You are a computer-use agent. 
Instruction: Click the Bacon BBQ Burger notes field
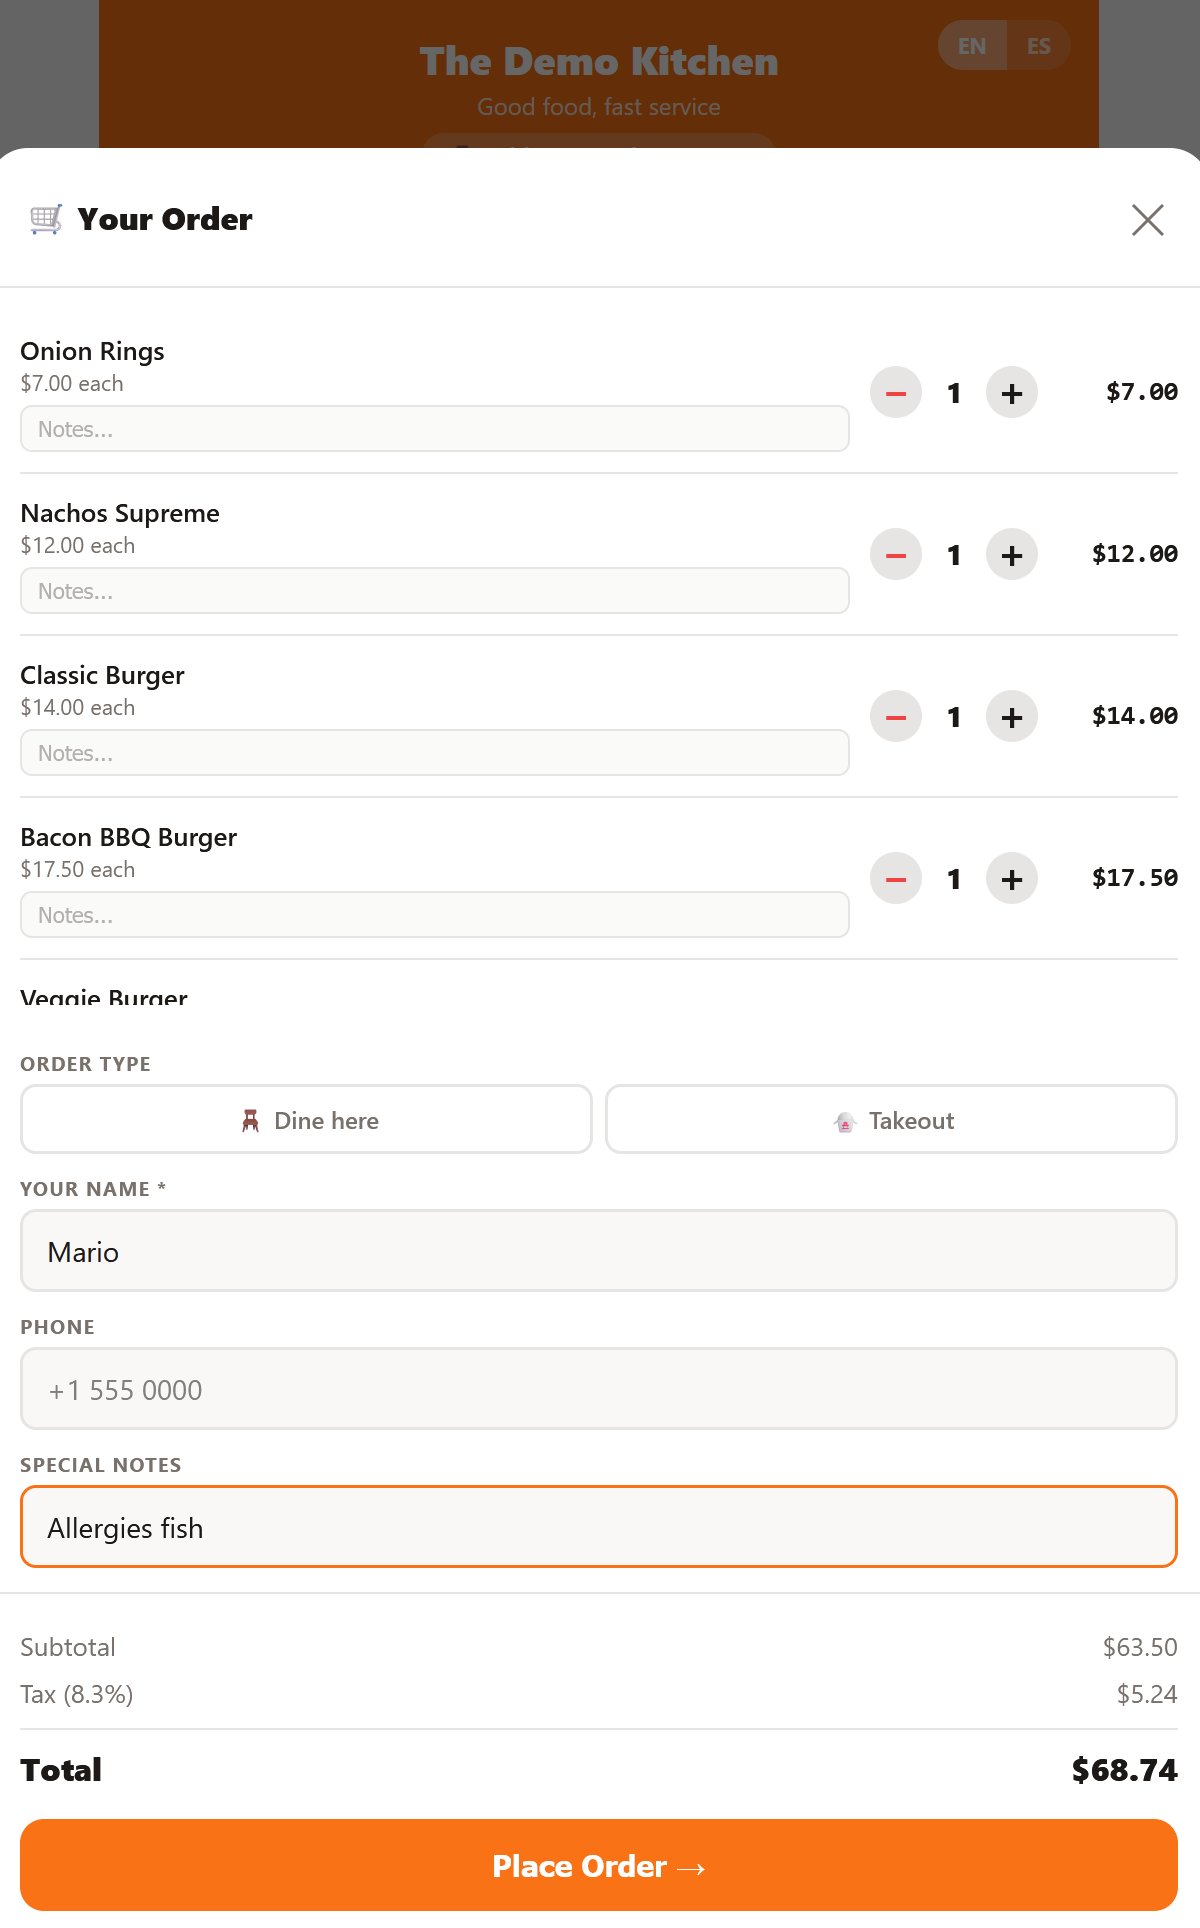[435, 915]
